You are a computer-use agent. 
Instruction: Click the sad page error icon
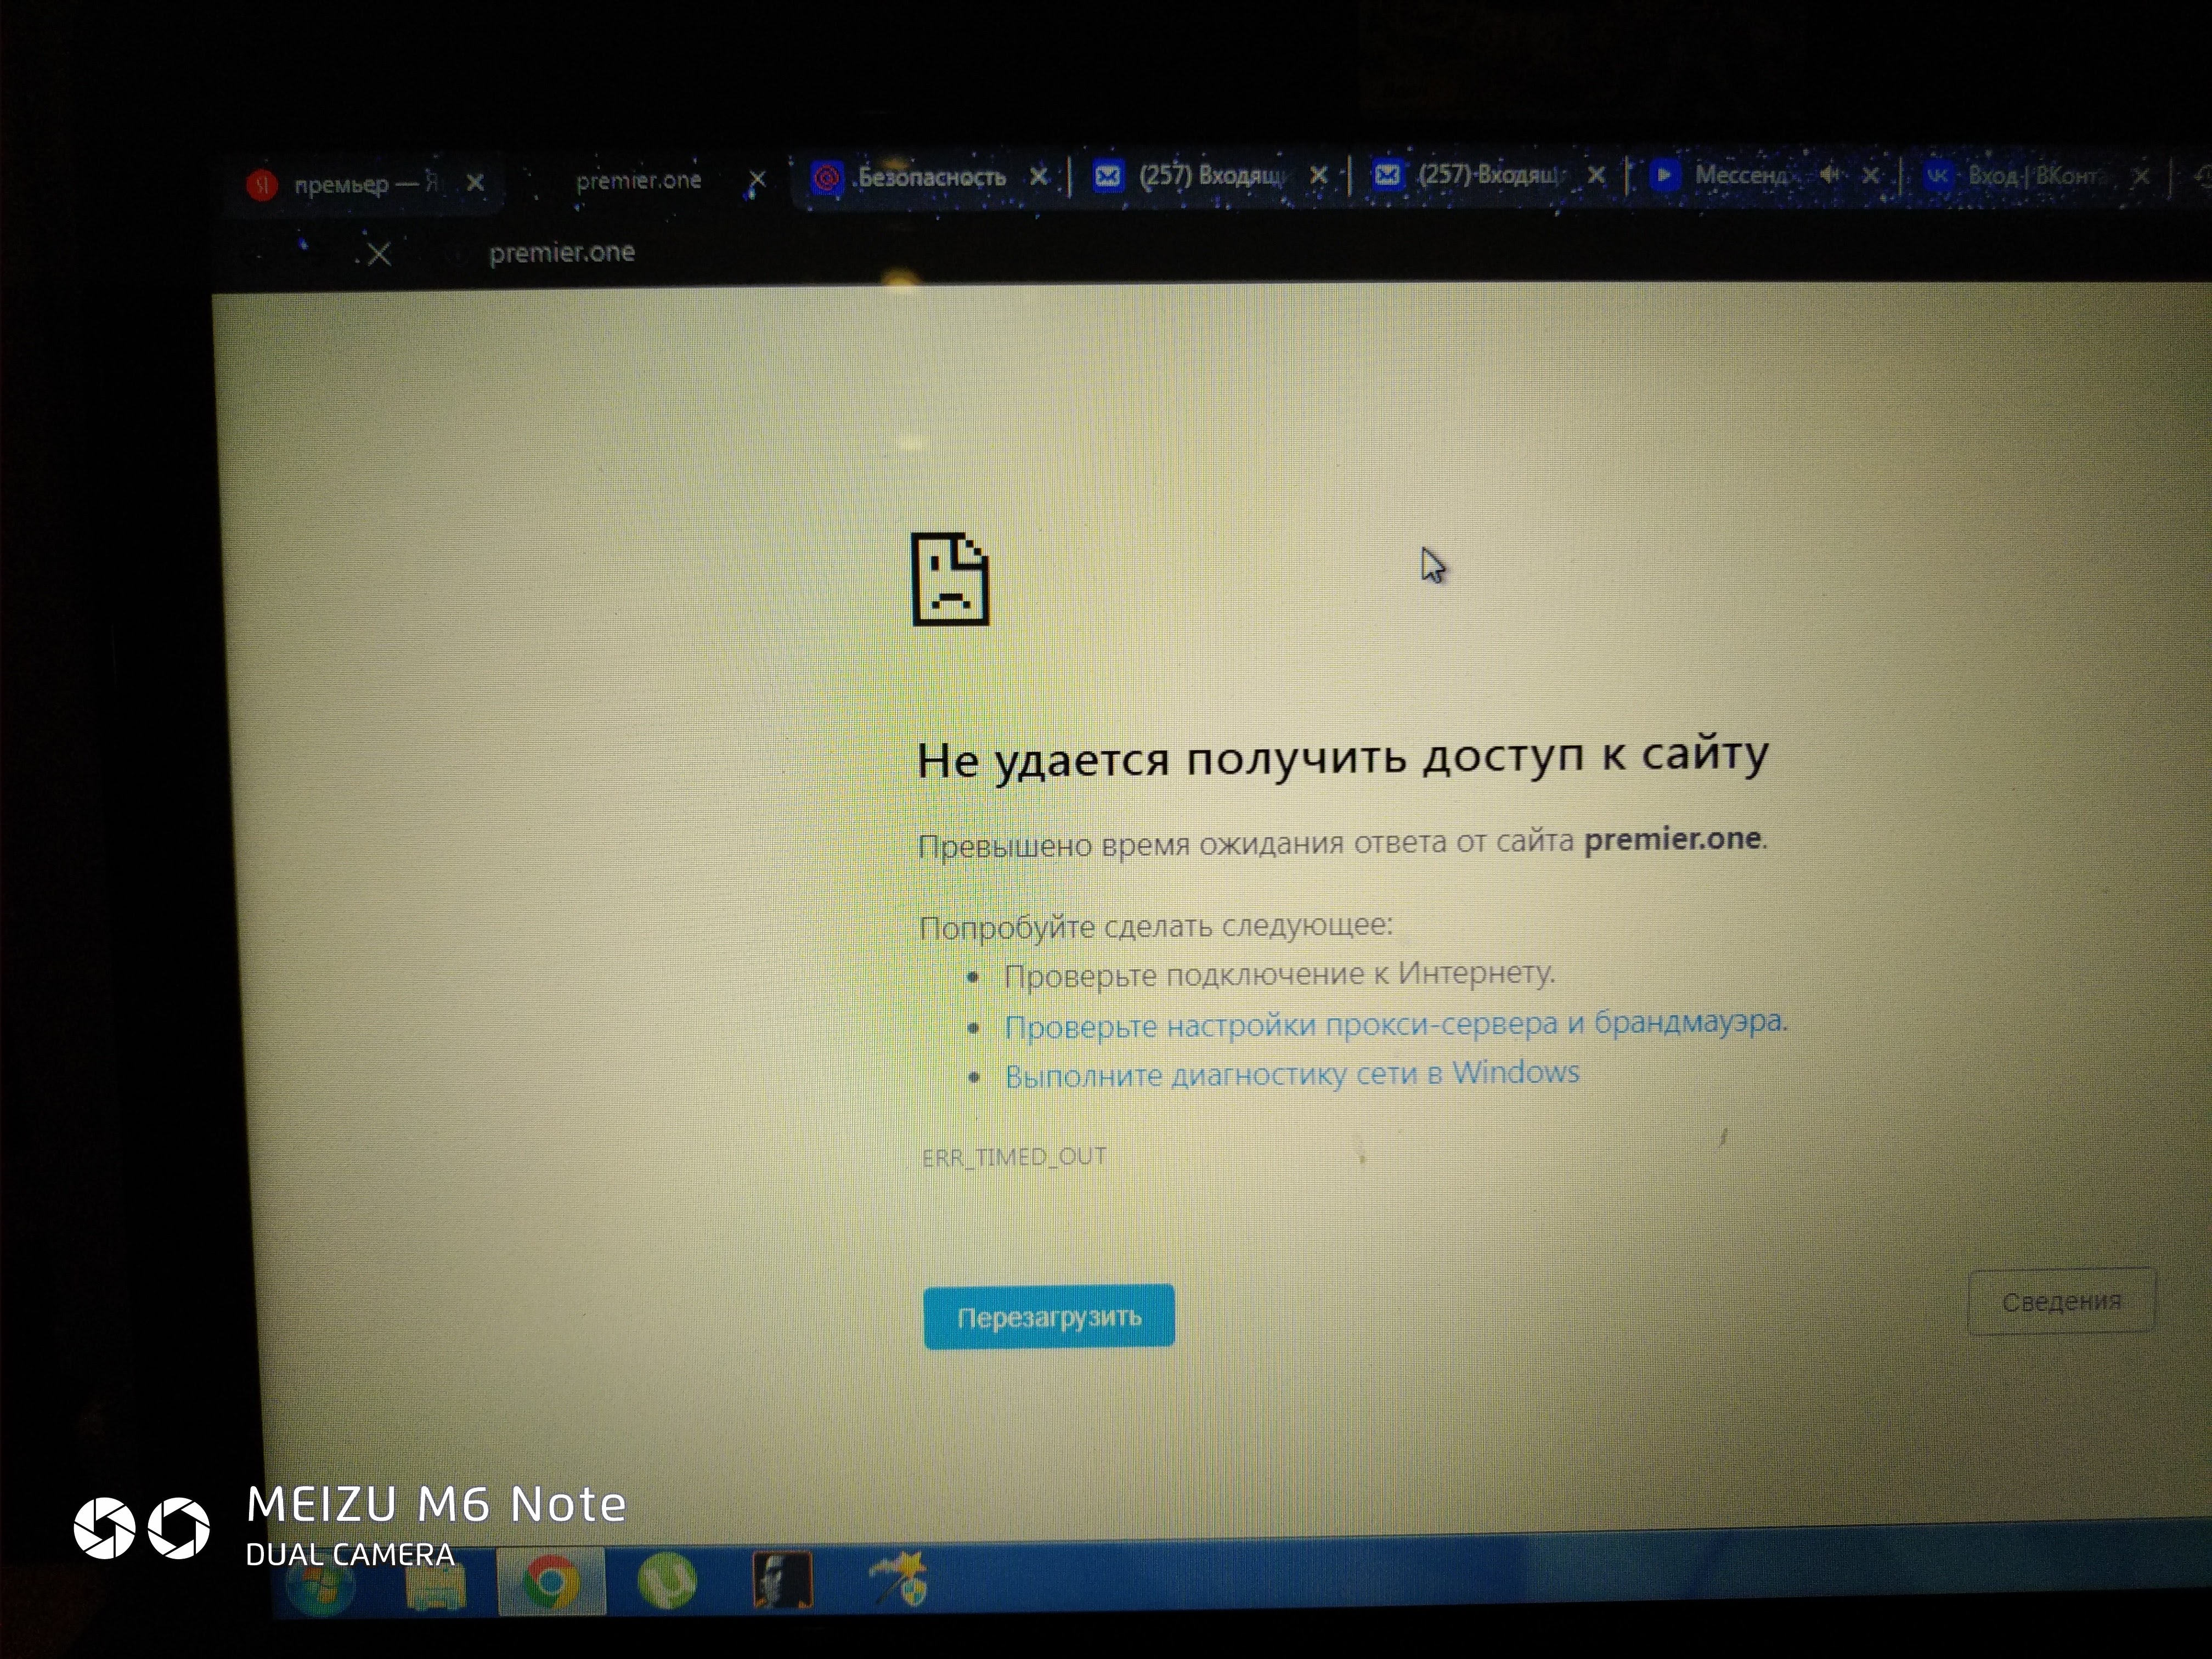tap(950, 579)
